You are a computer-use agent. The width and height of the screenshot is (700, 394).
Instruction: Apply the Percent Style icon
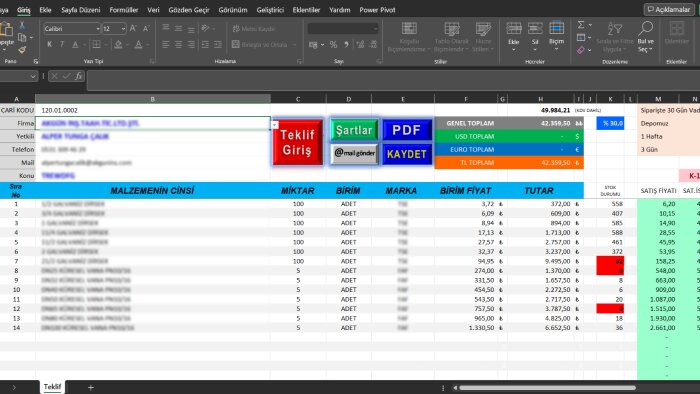333,45
